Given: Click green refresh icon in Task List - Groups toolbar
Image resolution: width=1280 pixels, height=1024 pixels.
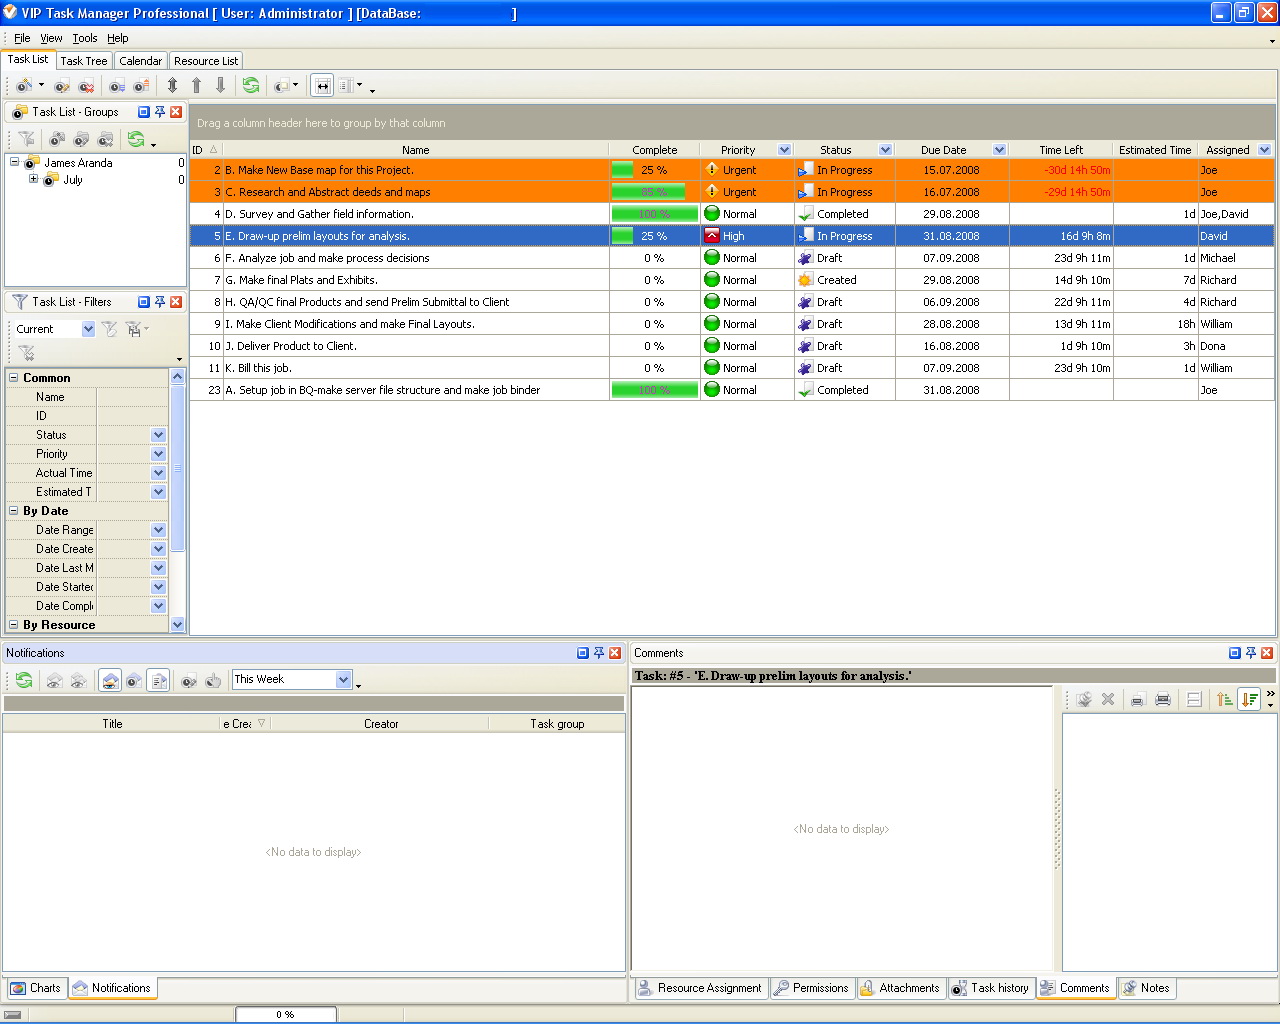Looking at the screenshot, I should (x=136, y=139).
